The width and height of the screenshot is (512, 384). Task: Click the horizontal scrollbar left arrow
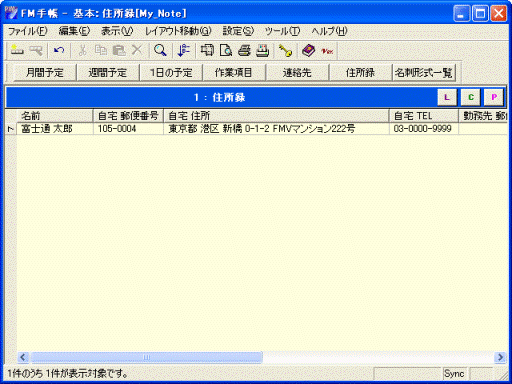[x=23, y=357]
